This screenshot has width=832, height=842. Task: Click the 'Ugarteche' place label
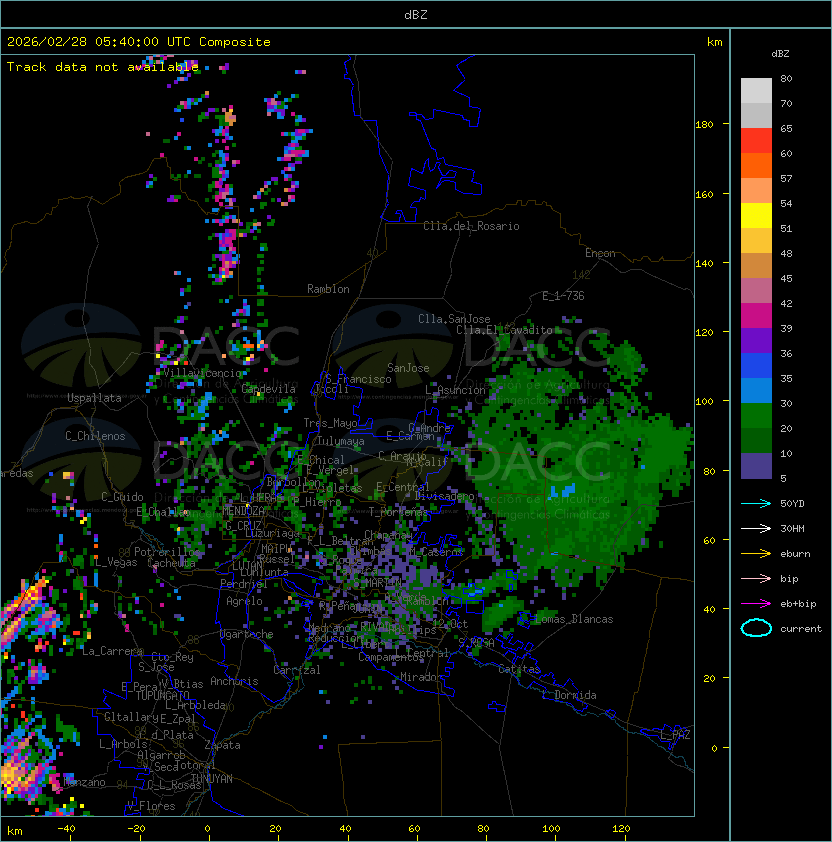pyautogui.click(x=247, y=634)
